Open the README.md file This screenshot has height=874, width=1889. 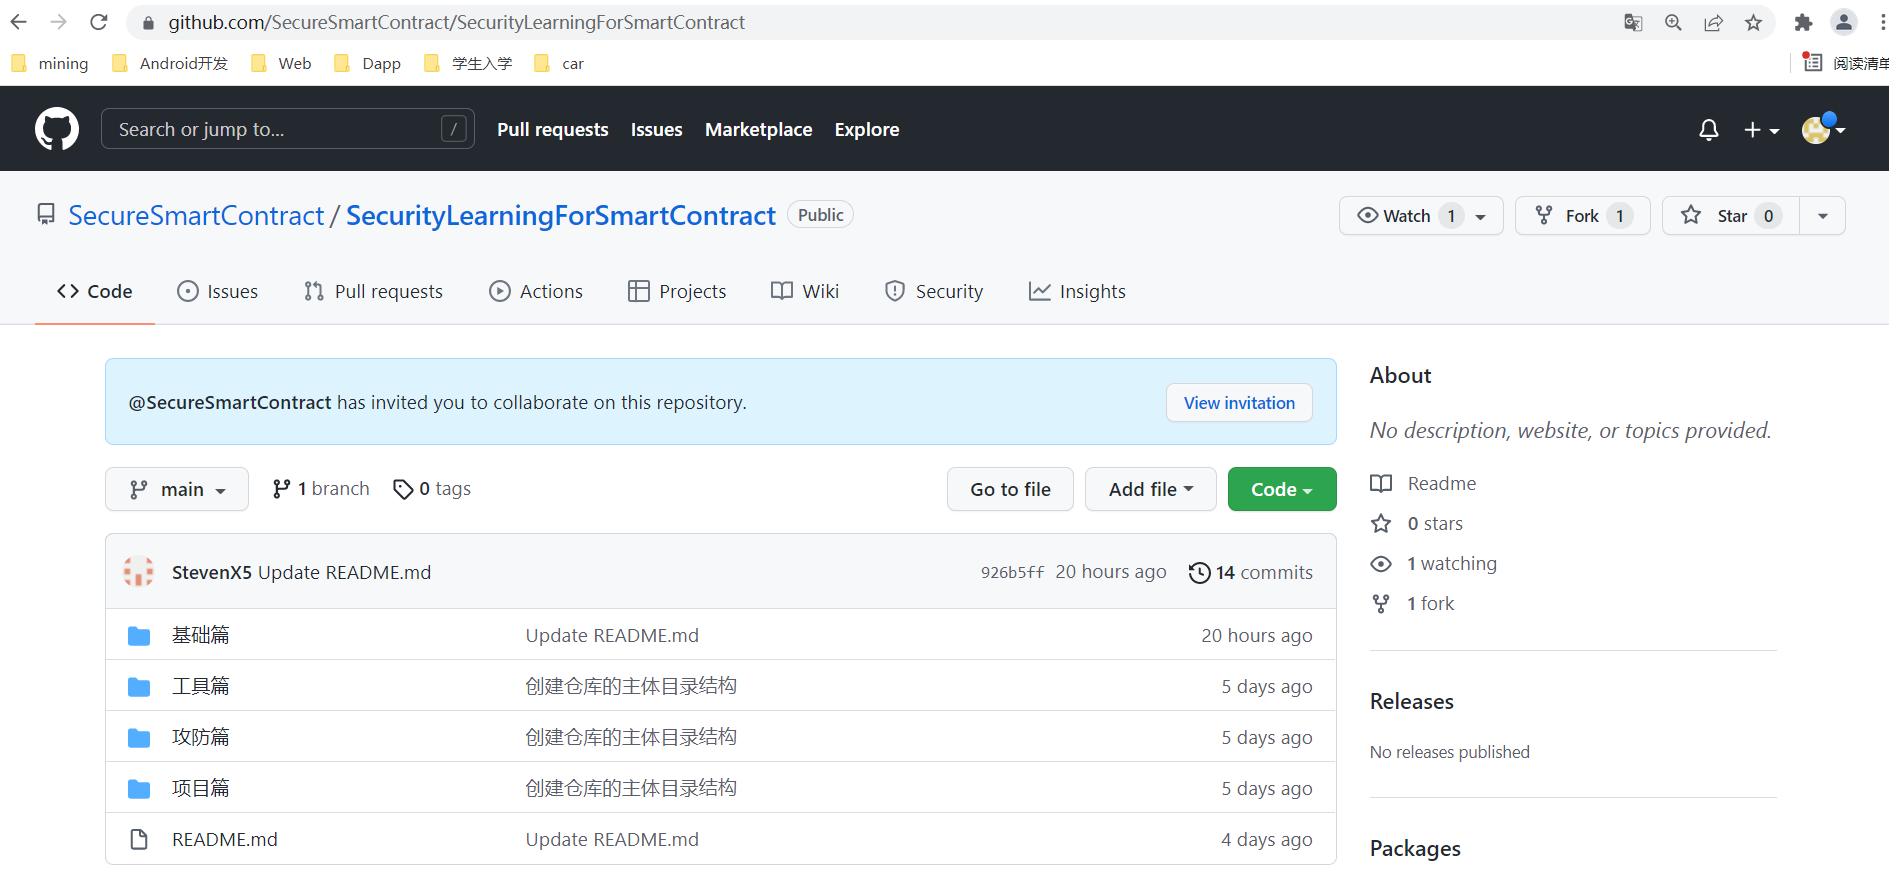tap(225, 839)
